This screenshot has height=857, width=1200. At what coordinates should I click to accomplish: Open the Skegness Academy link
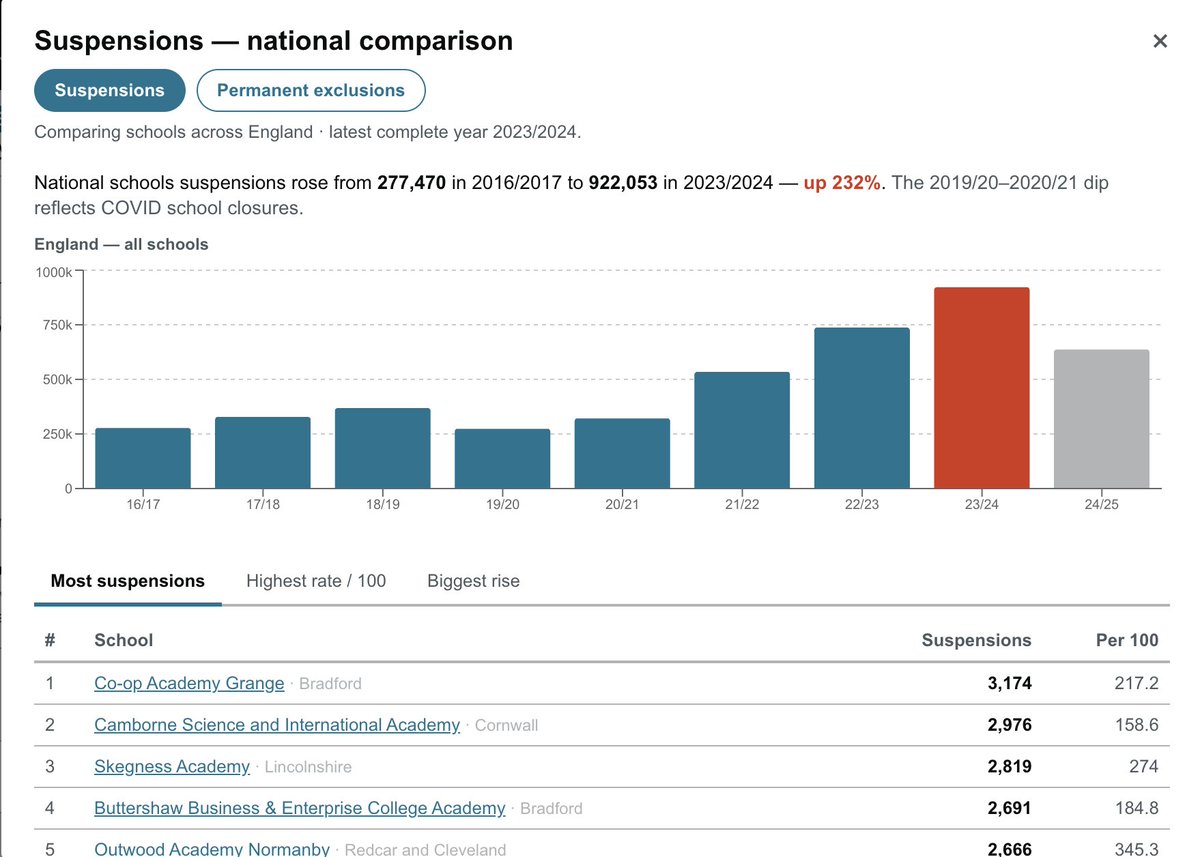[x=172, y=767]
